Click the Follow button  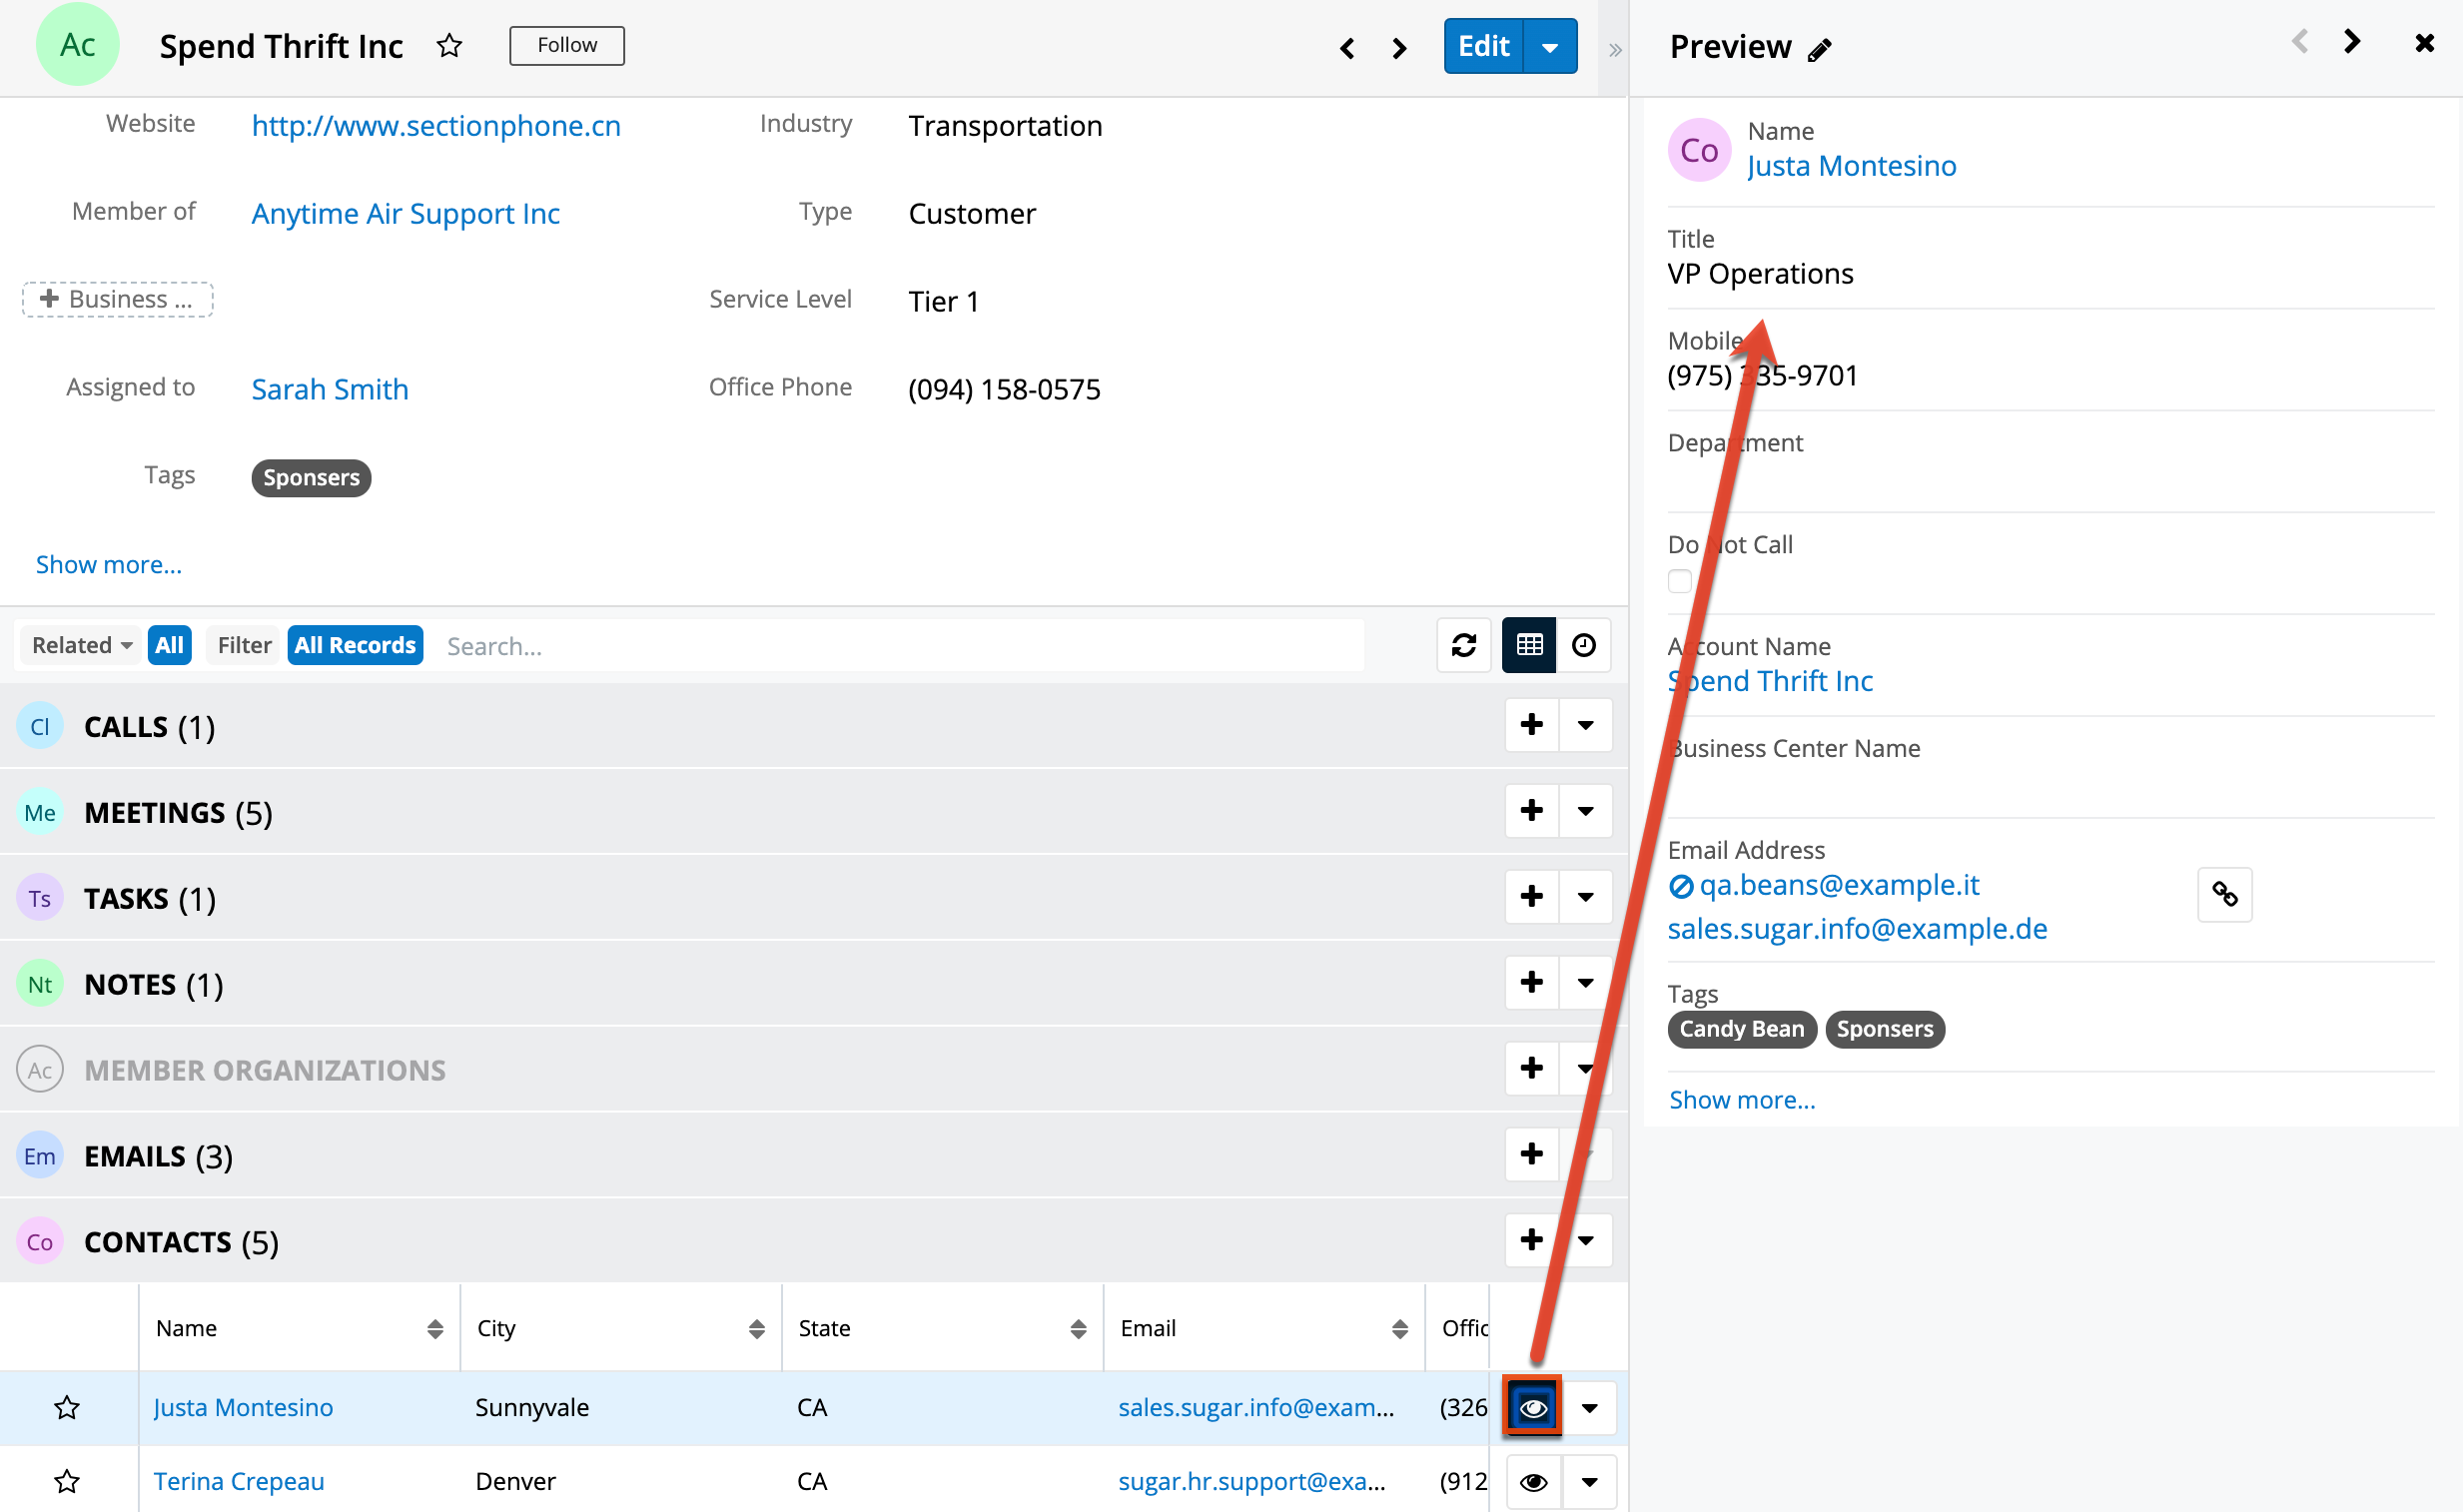(566, 45)
